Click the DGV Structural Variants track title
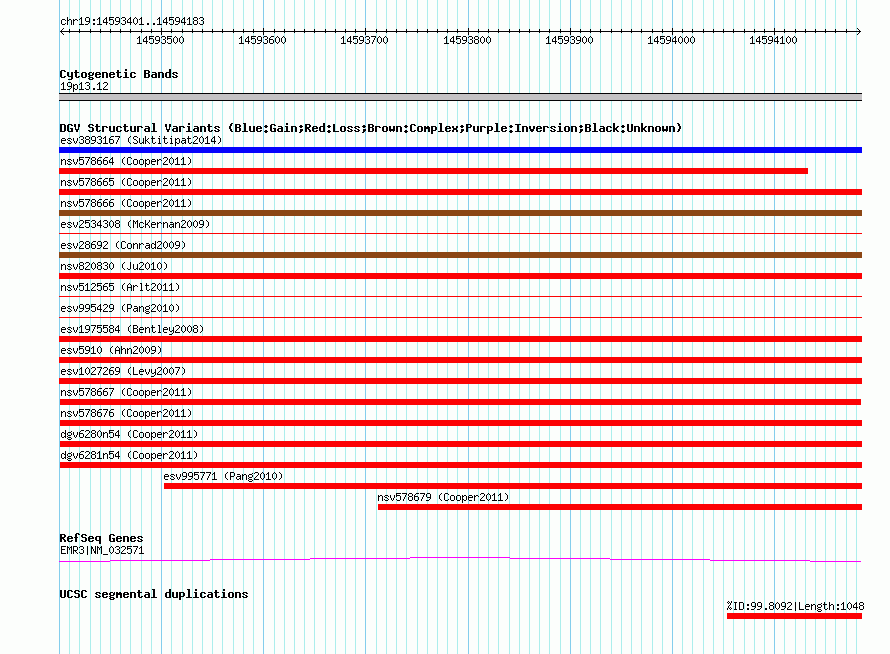The width and height of the screenshot is (890, 654). (x=370, y=128)
